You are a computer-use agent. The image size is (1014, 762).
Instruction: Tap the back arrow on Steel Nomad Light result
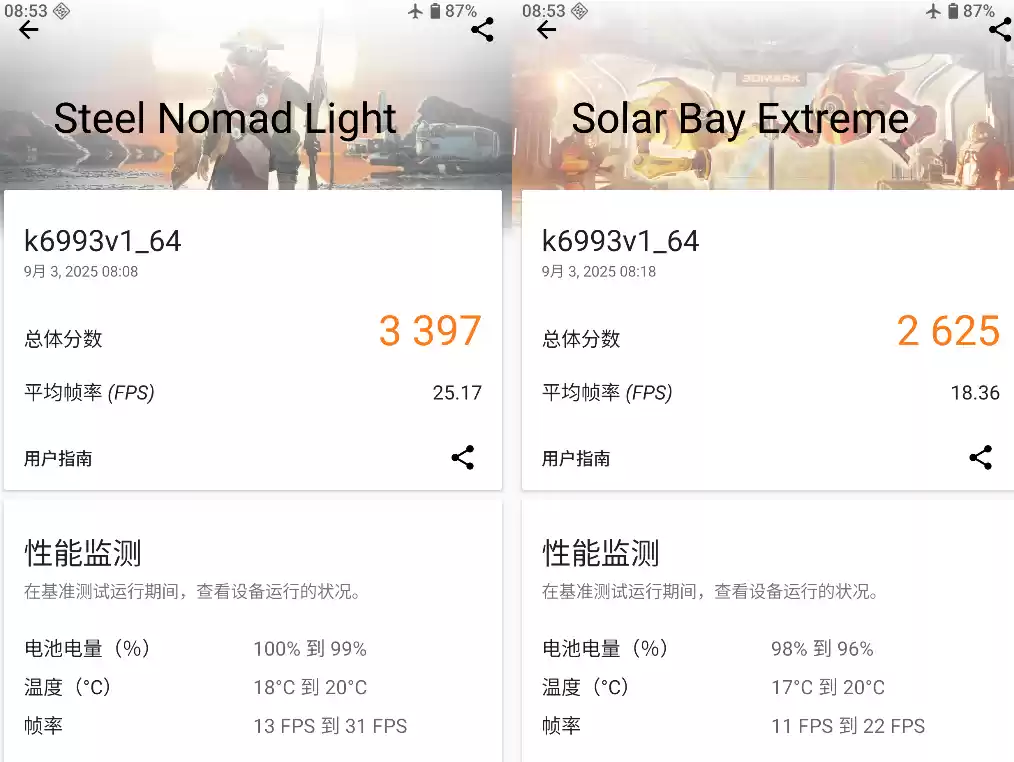point(28,30)
